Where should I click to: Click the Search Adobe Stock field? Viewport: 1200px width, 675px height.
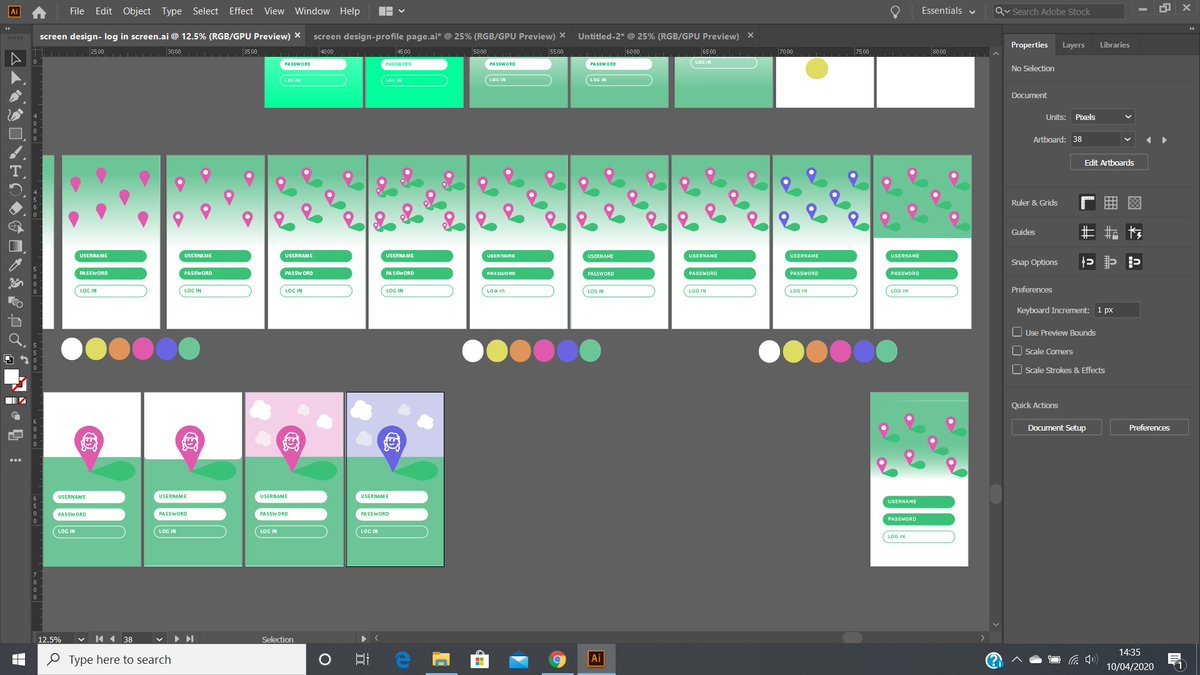[1059, 11]
